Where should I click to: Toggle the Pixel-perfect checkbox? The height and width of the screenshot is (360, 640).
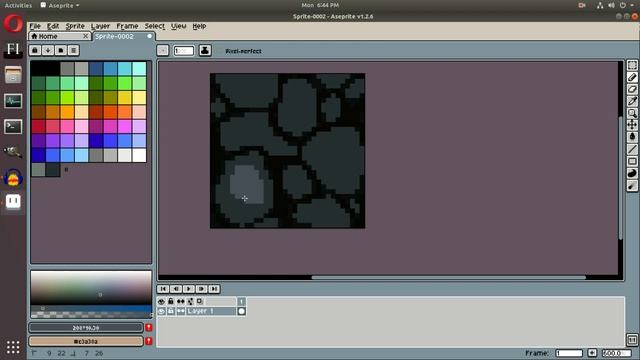tap(243, 51)
